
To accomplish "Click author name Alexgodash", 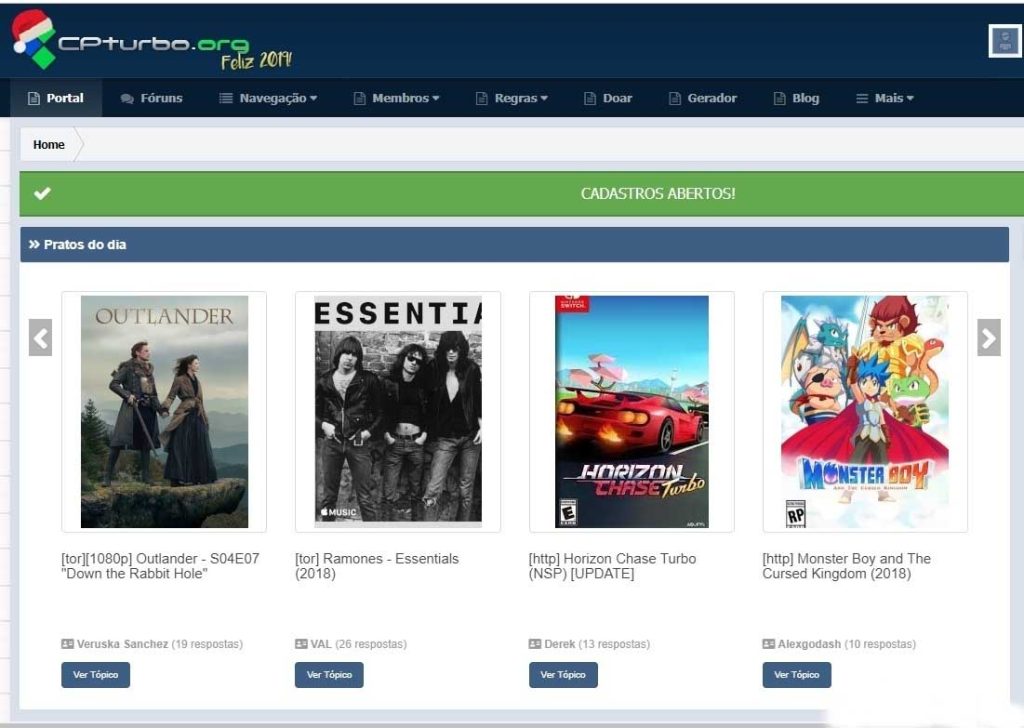I will point(809,644).
